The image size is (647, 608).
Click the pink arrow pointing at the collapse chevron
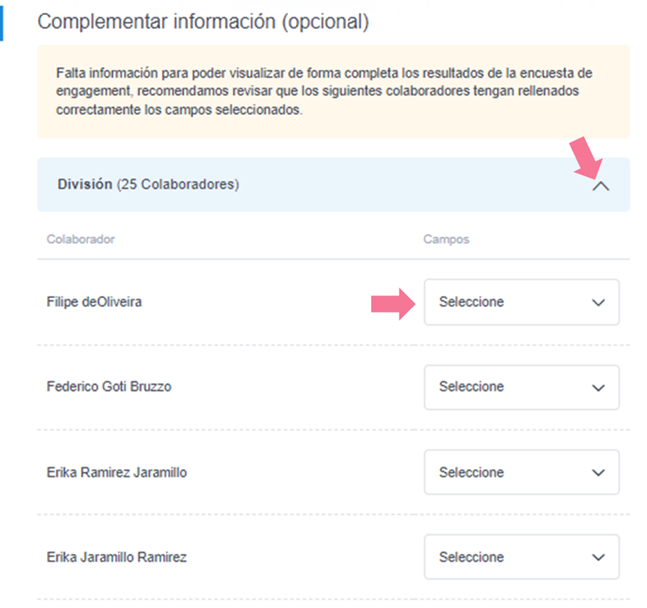click(585, 157)
